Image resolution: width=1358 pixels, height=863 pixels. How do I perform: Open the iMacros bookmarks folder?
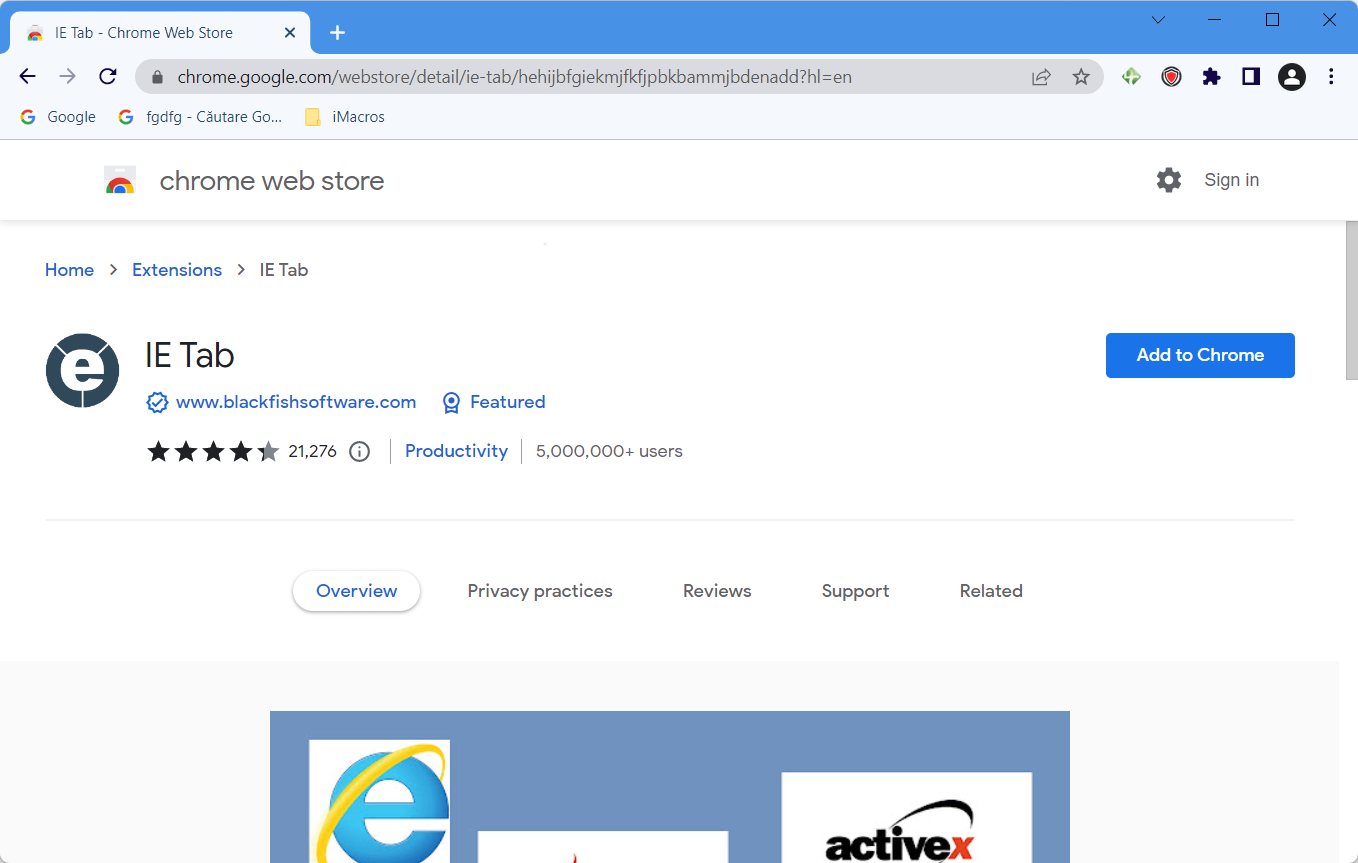(x=345, y=117)
